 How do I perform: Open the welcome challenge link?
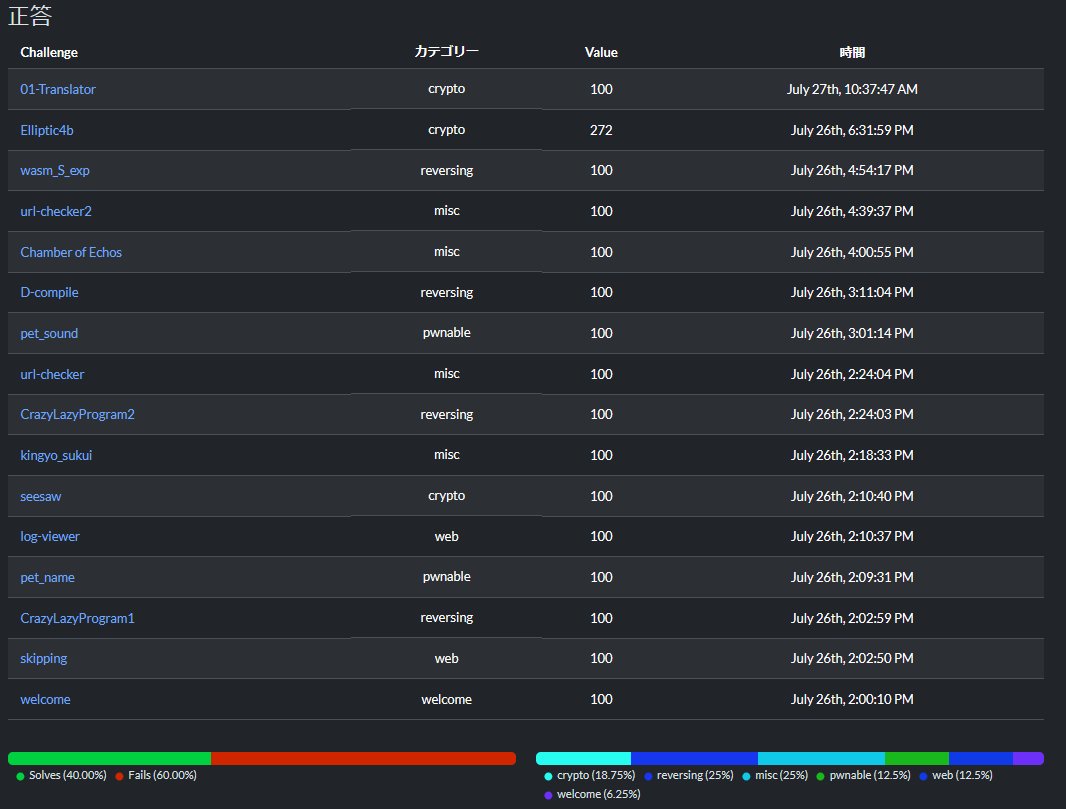tap(46, 700)
